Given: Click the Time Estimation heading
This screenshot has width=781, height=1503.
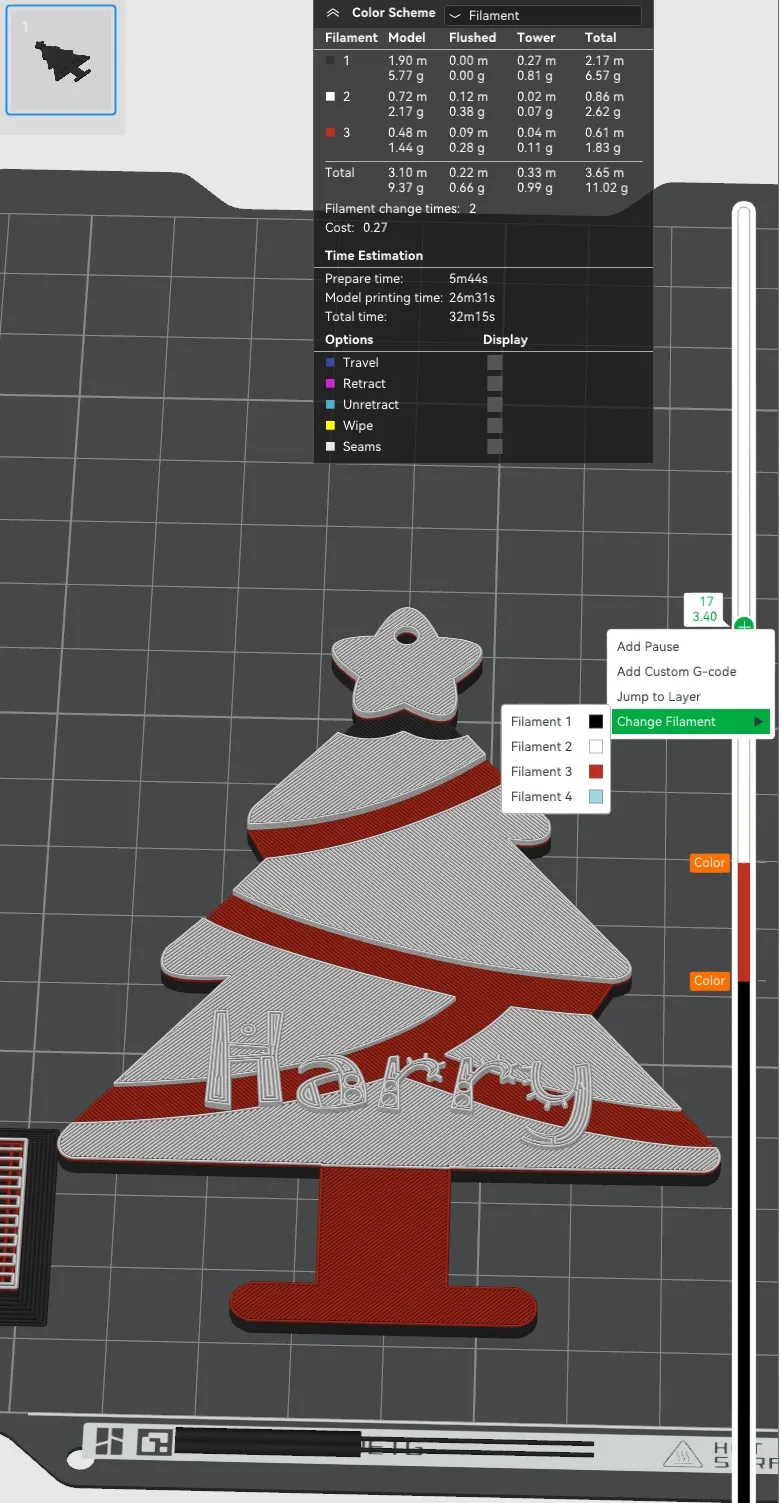Looking at the screenshot, I should click(374, 256).
